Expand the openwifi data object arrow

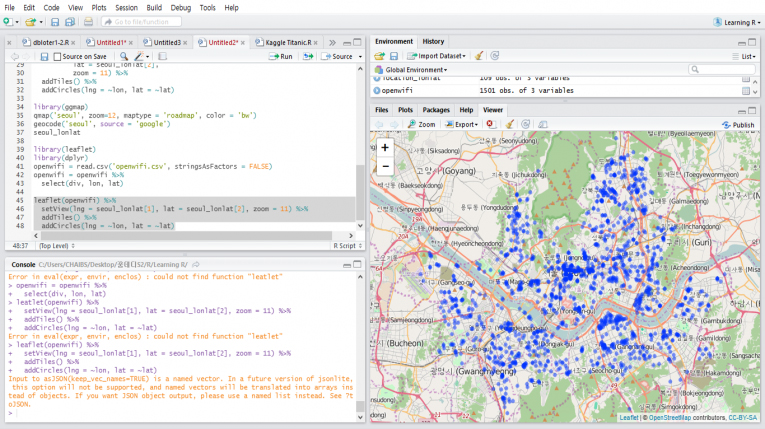377,91
